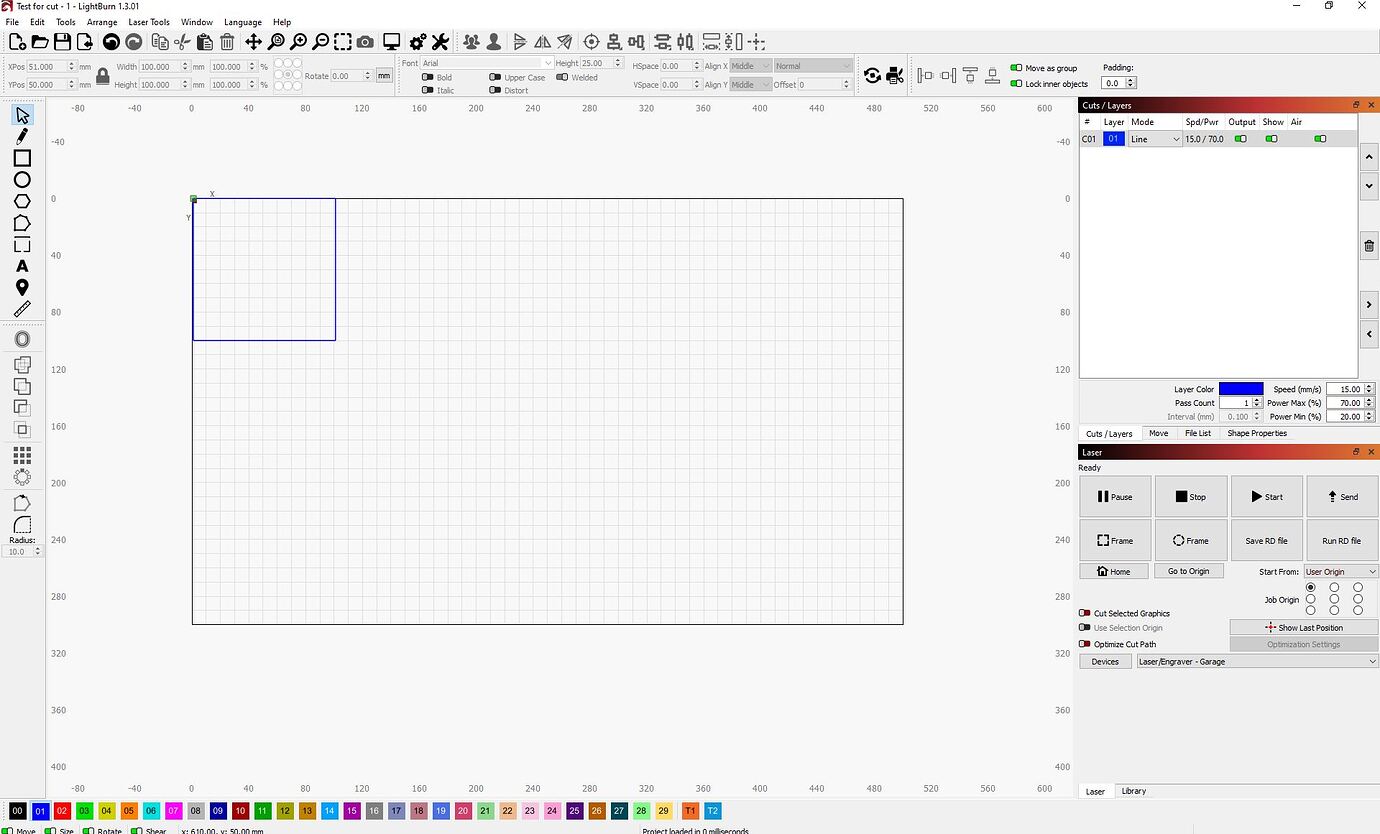Viewport: 1380px width, 834px height.
Task: Open preview window monitor icon
Action: (391, 42)
